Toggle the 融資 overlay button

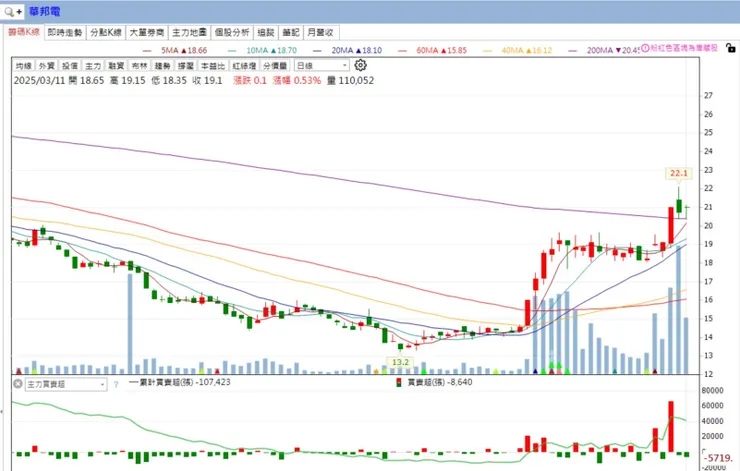coord(116,66)
